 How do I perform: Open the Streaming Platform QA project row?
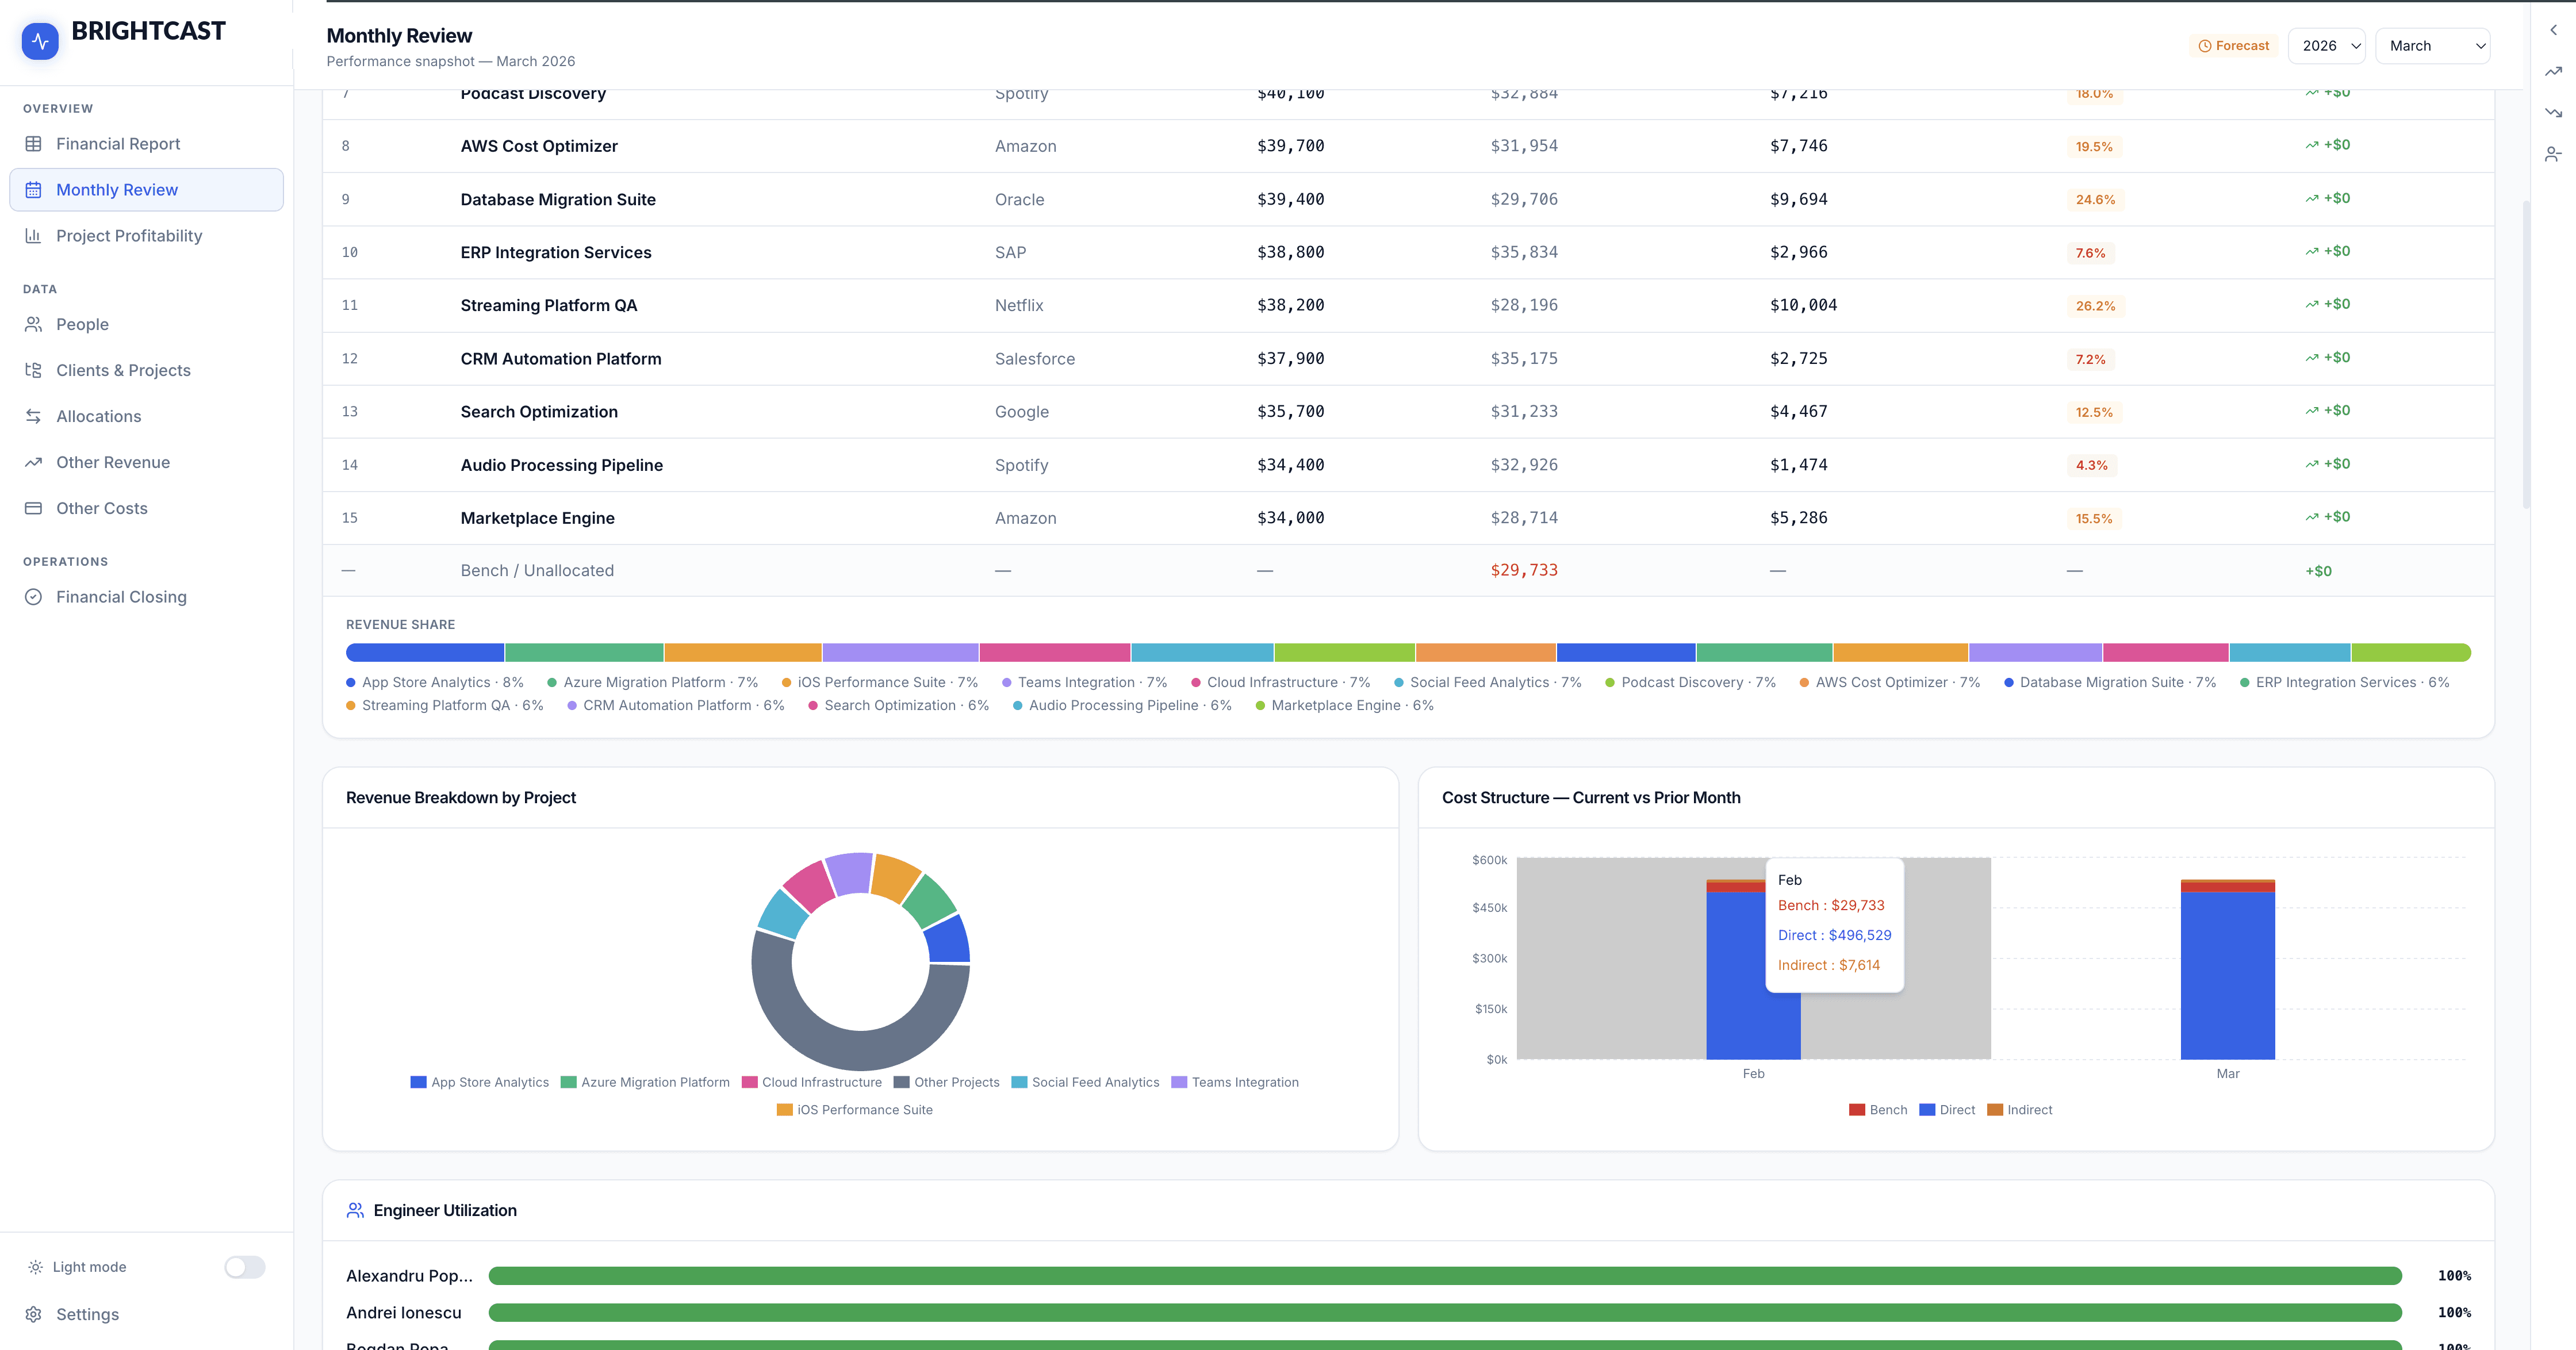click(548, 305)
